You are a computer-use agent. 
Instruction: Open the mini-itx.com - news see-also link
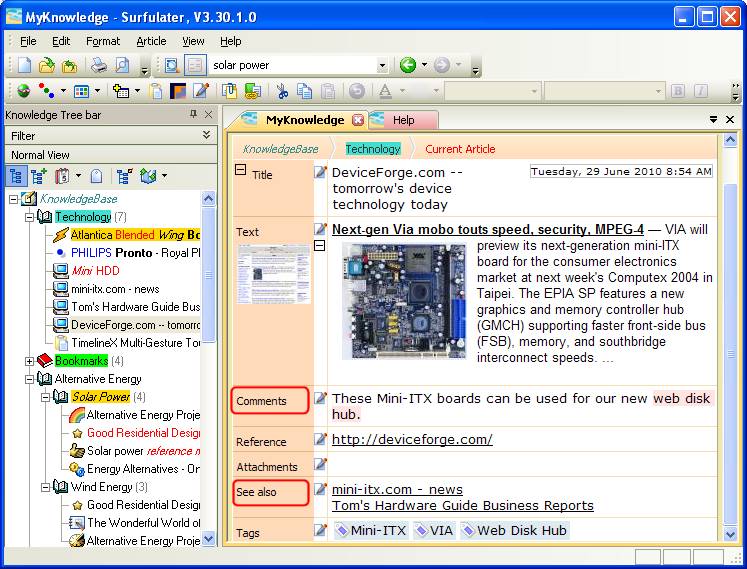coord(397,489)
